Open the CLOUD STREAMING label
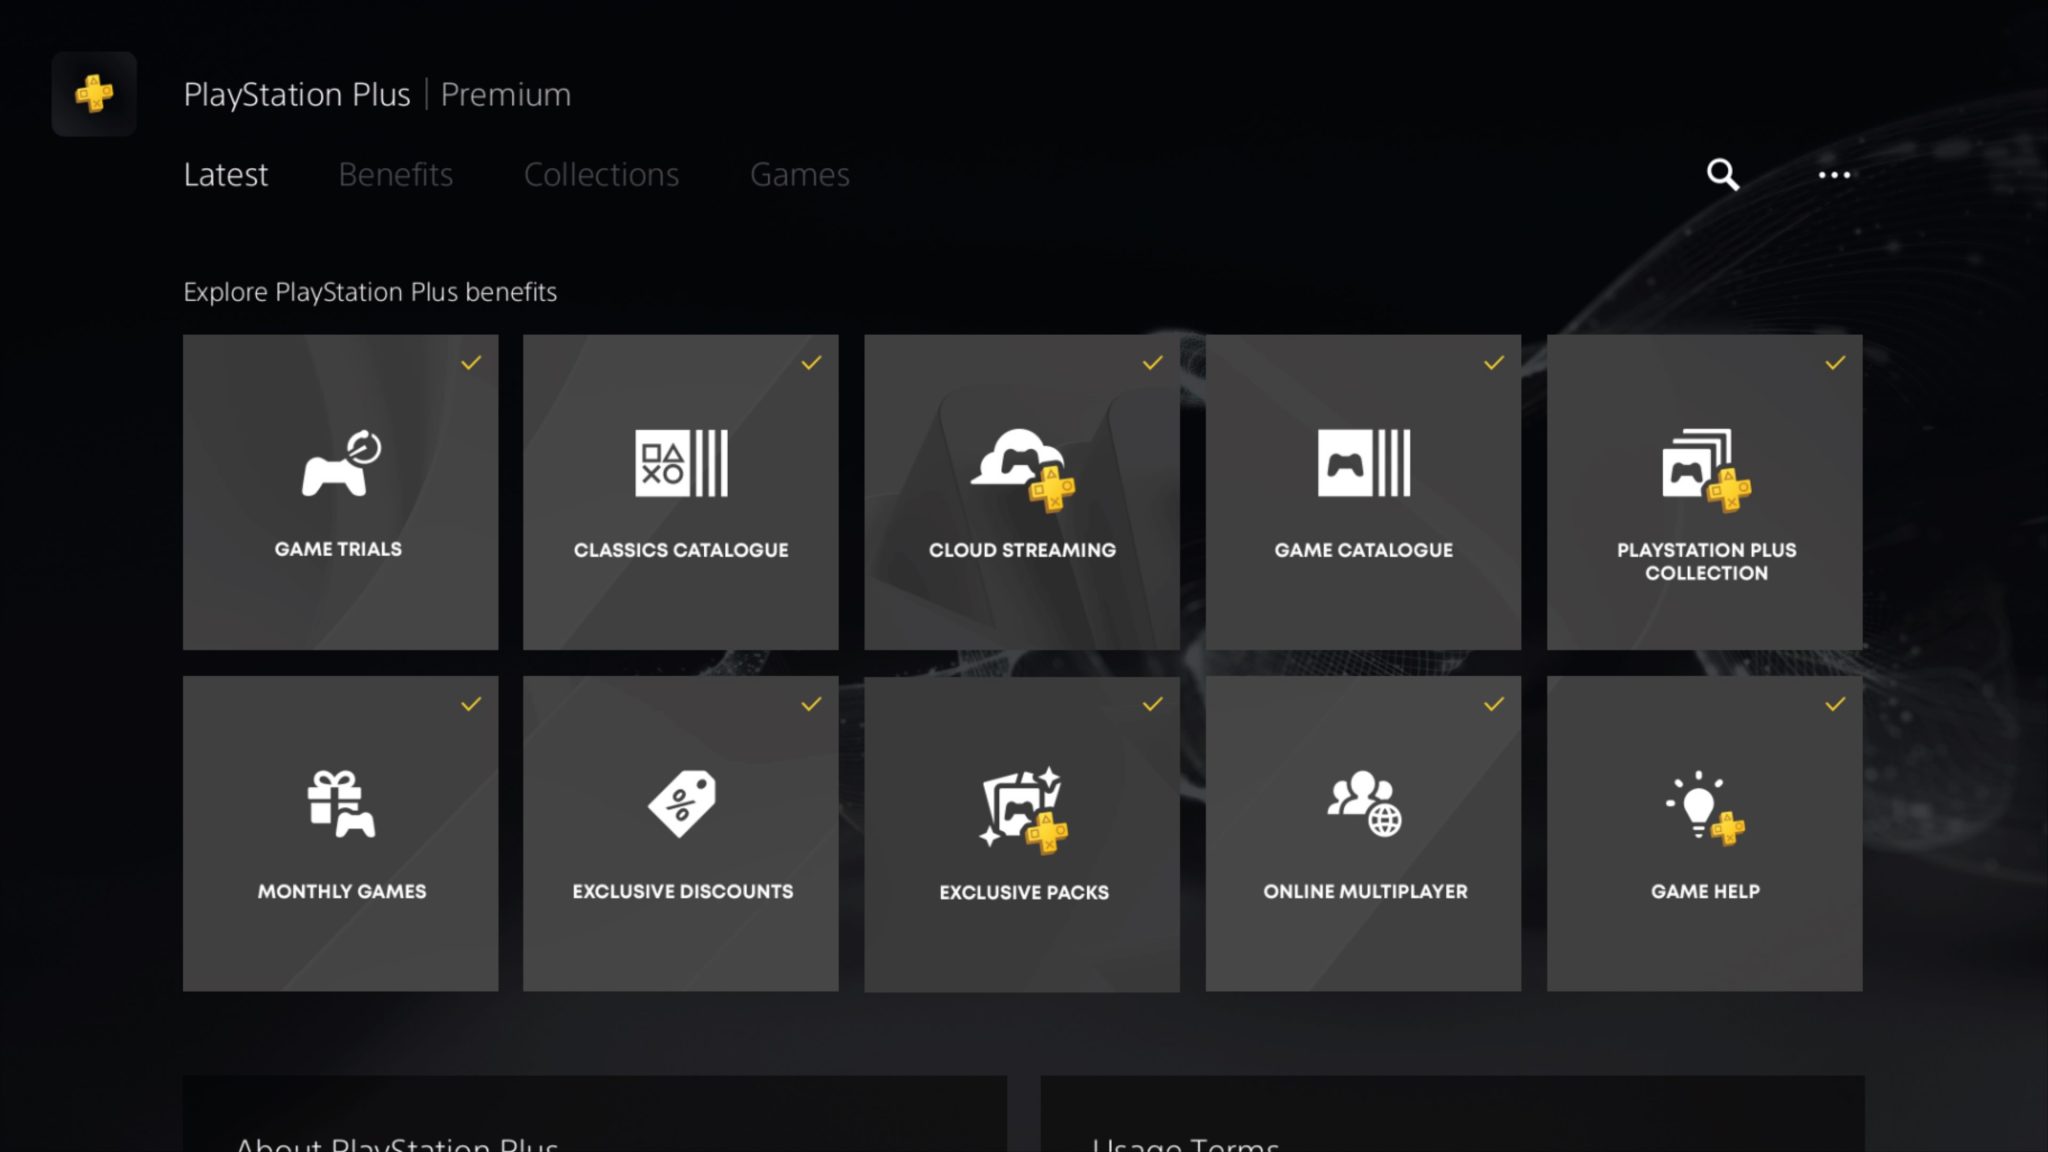 coord(1022,550)
